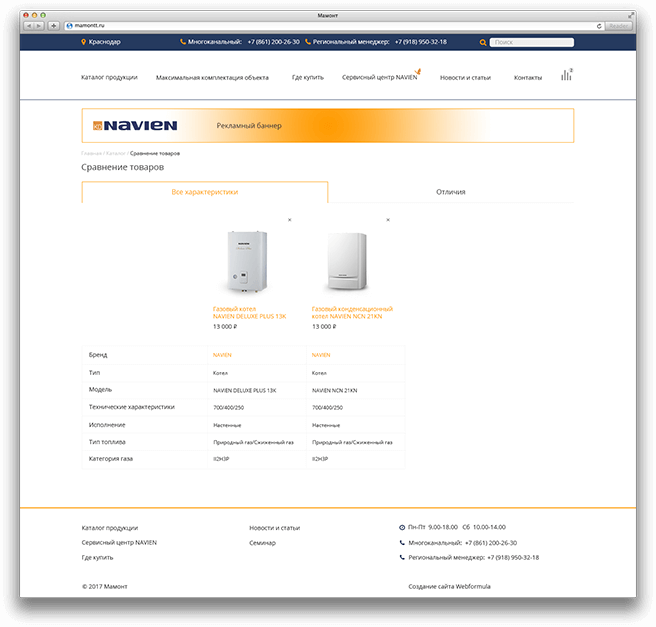The height and width of the screenshot is (627, 656).
Task: Open Контакты in the top menu
Action: coord(528,78)
